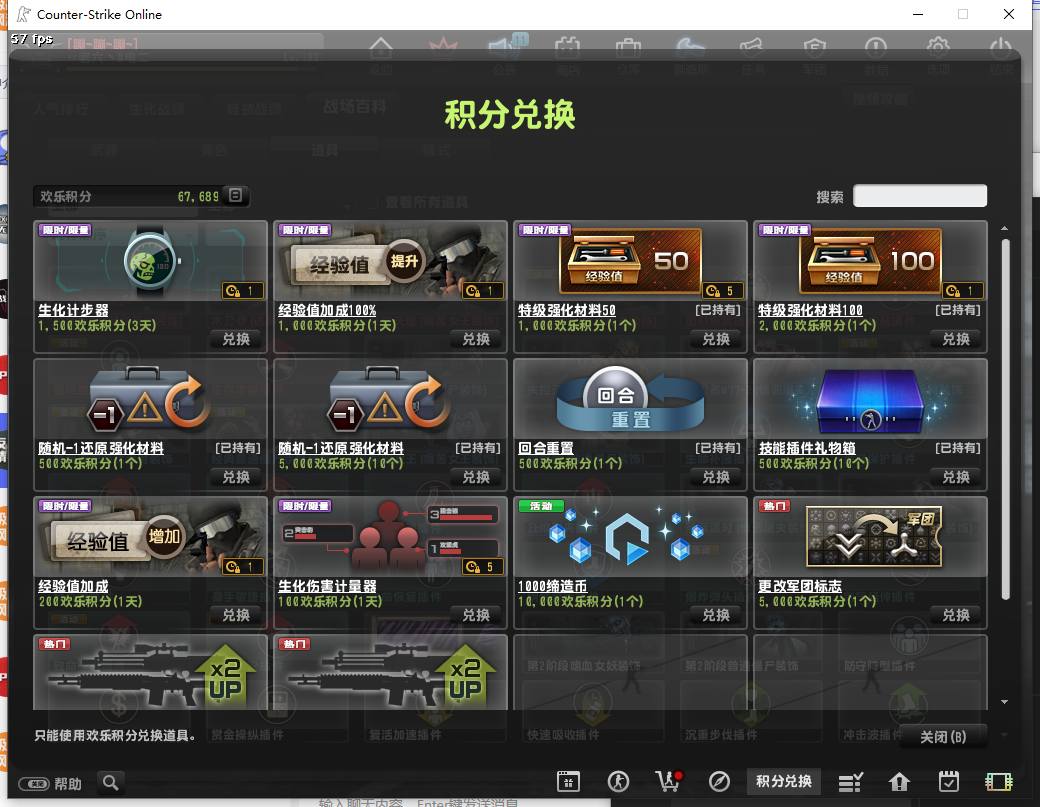Click the 经验值加成100% item name
This screenshot has width=1040, height=807.
coord(327,310)
